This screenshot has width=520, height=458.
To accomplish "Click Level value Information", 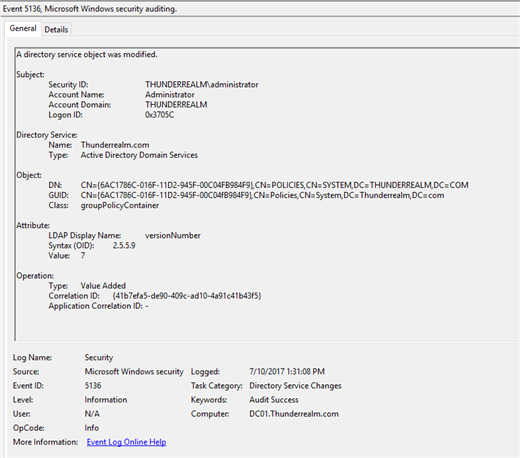I will click(106, 400).
